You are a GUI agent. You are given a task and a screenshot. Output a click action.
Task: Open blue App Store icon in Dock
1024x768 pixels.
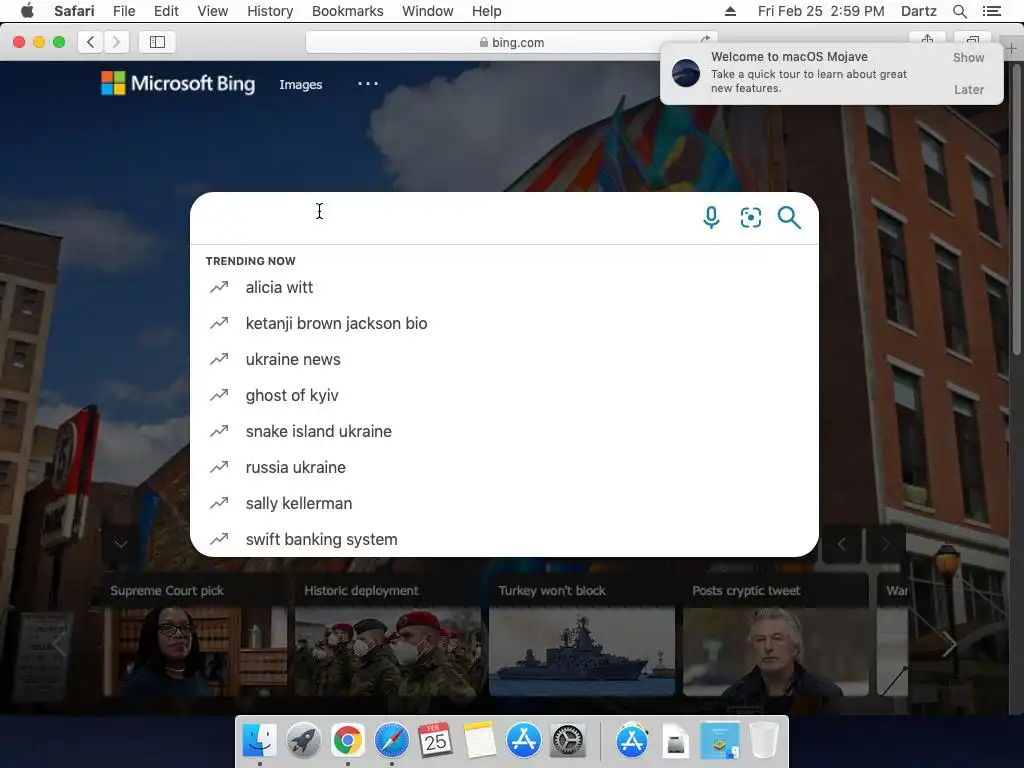pos(523,741)
